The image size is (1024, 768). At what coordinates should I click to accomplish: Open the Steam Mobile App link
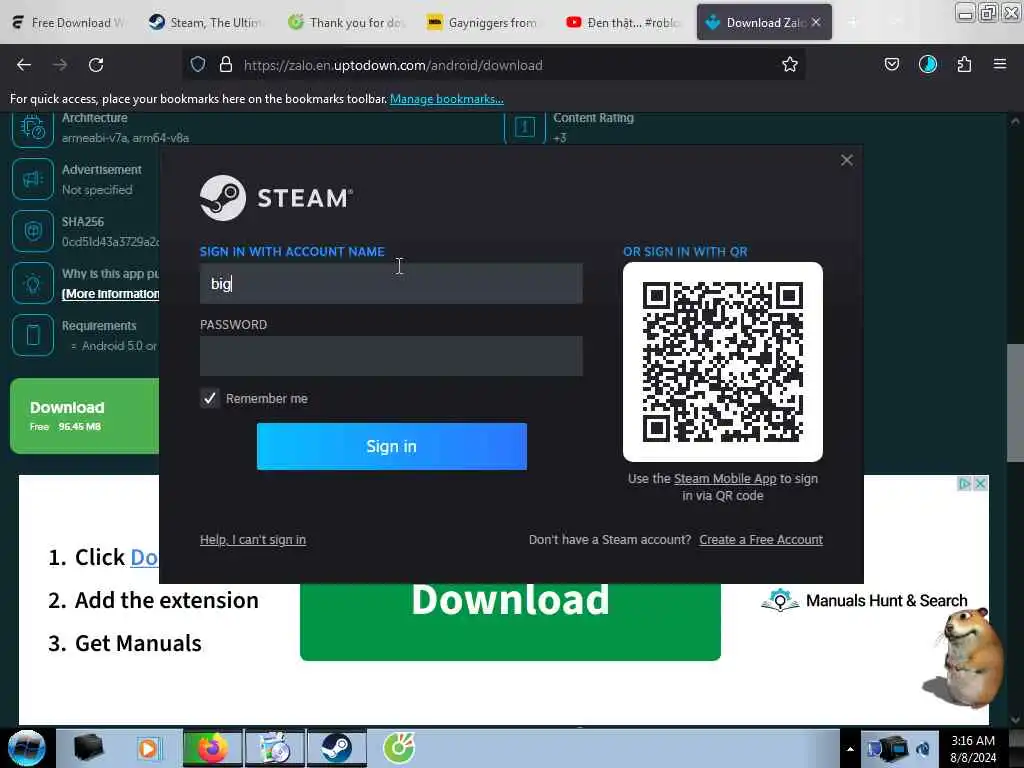click(725, 479)
